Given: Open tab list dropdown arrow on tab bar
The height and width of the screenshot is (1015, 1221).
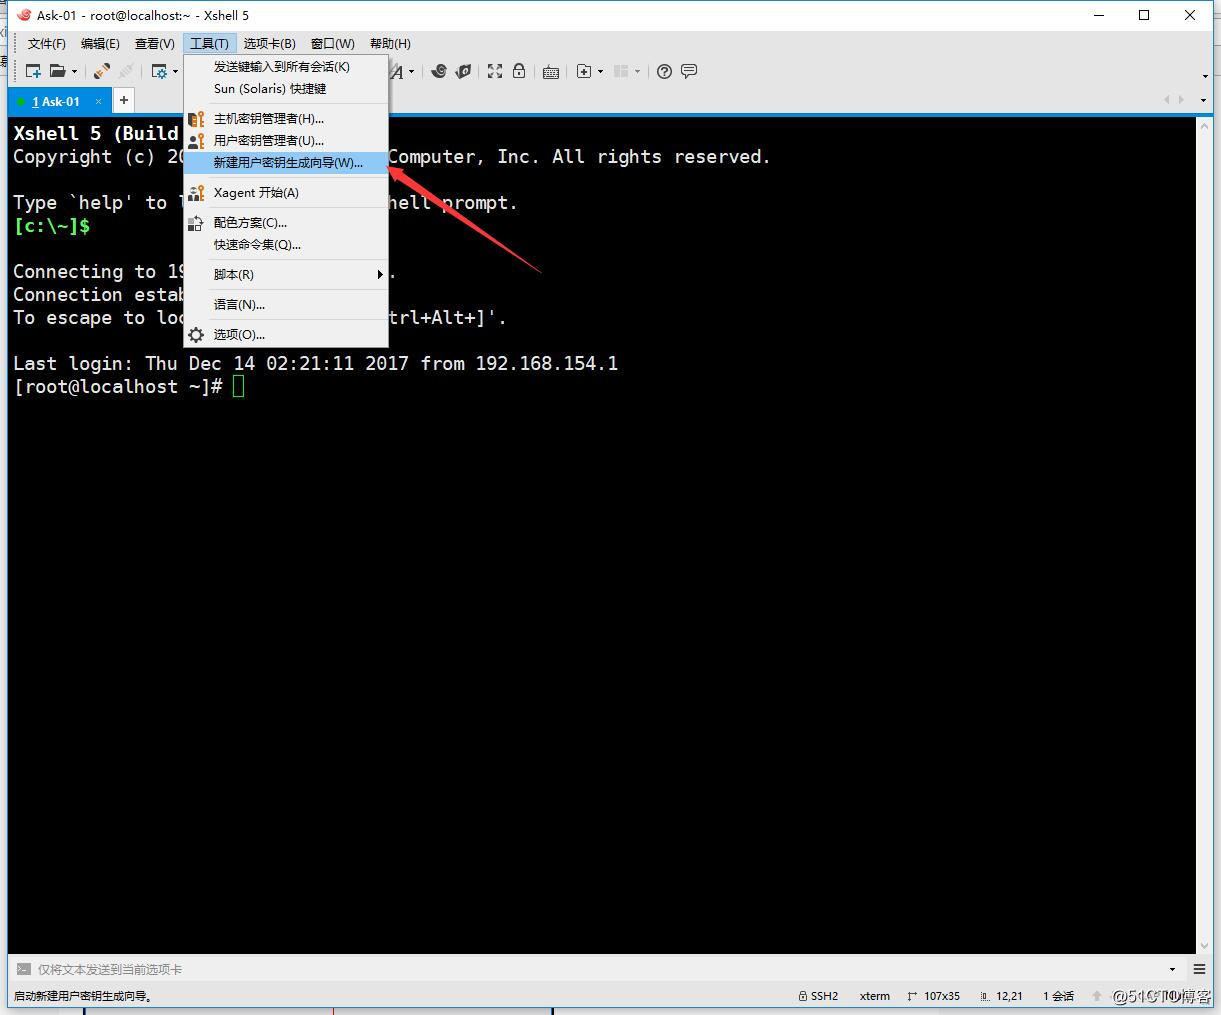Looking at the screenshot, I should tap(1205, 100).
